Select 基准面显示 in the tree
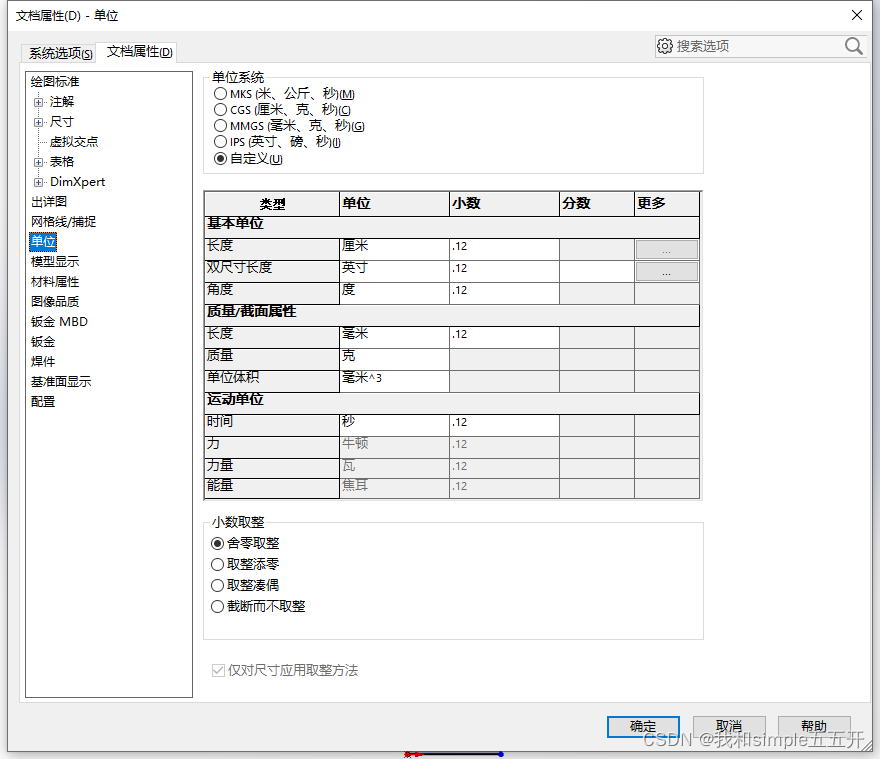The height and width of the screenshot is (759, 880). 61,382
